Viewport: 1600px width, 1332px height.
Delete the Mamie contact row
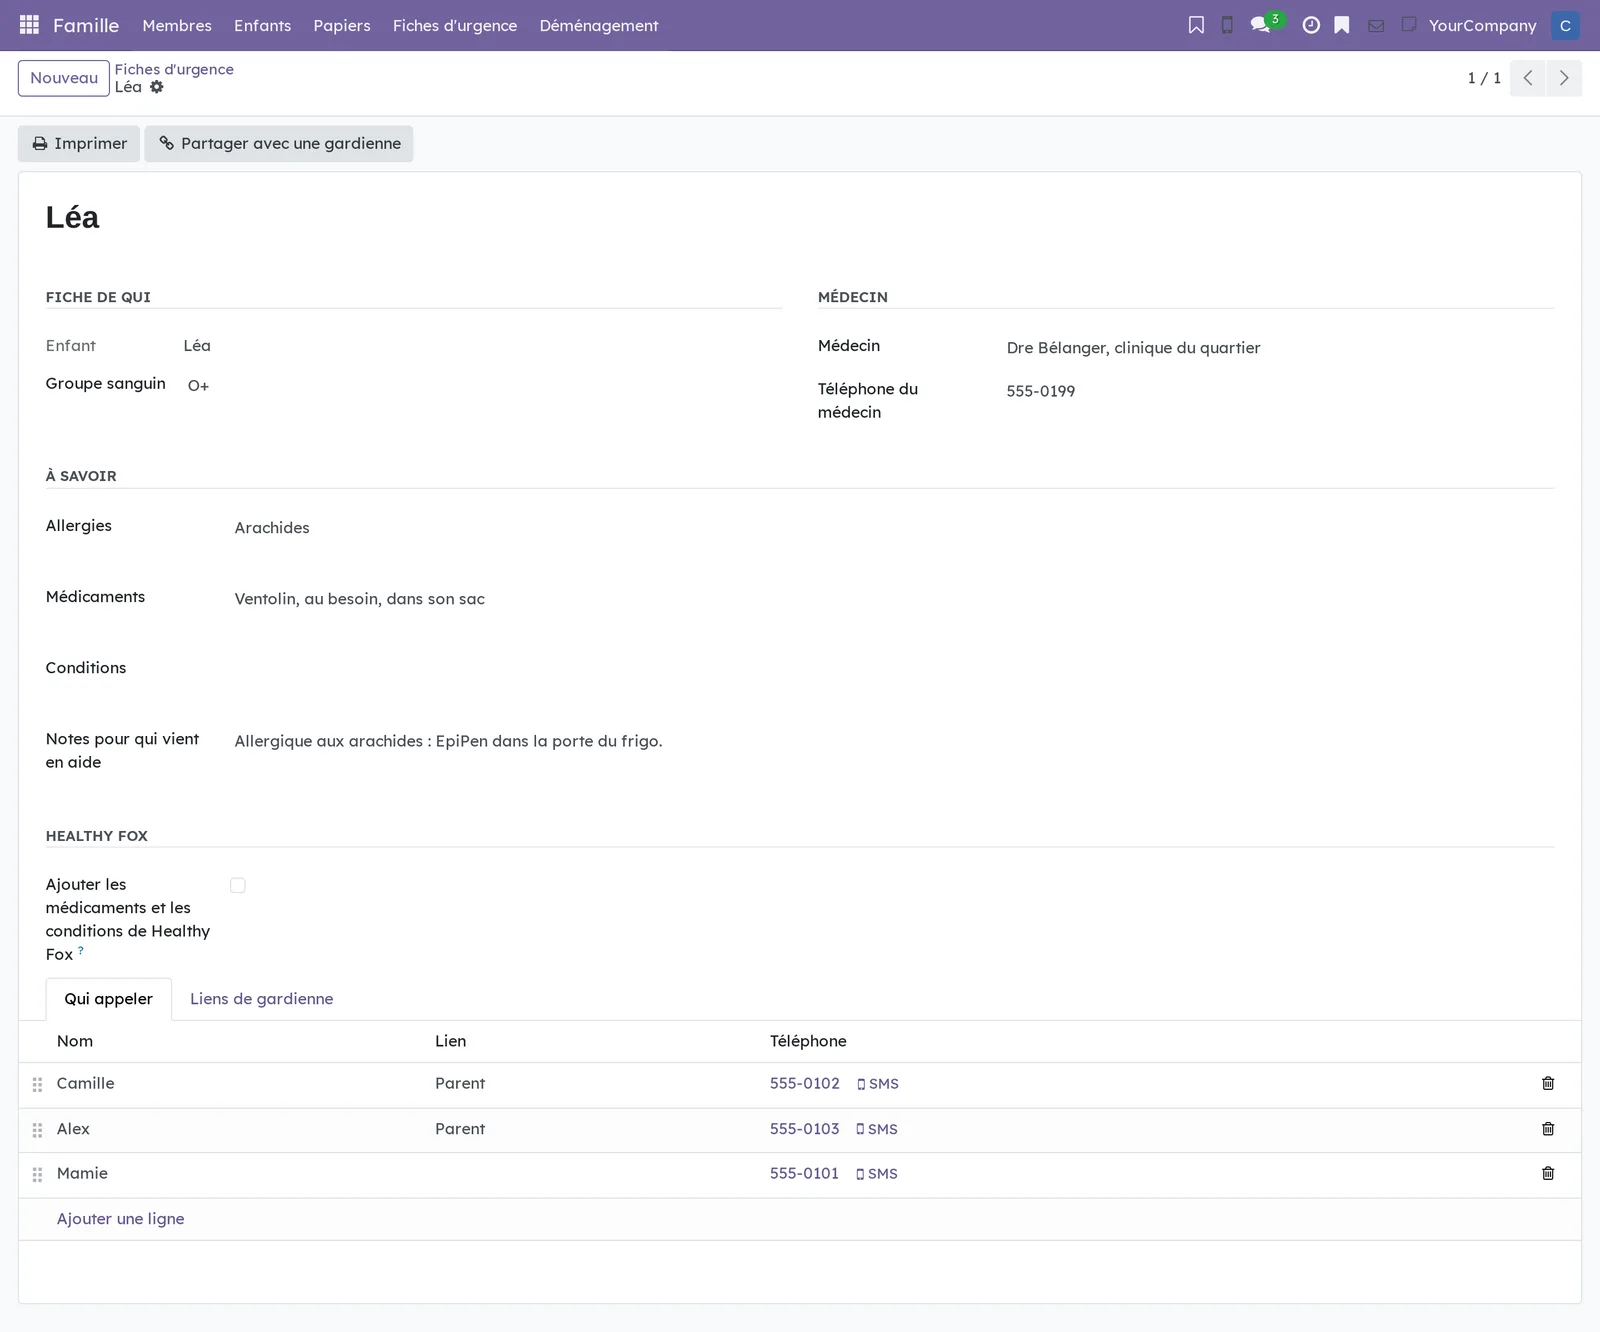[1548, 1174]
